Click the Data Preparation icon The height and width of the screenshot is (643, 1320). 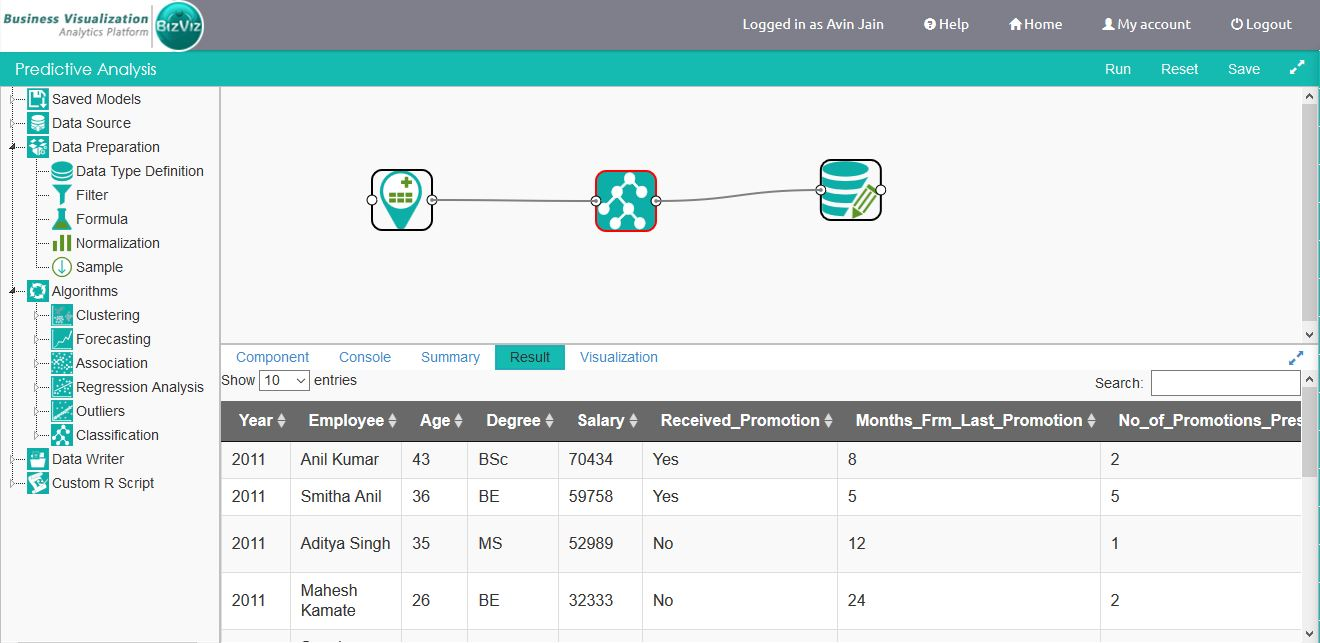point(38,147)
